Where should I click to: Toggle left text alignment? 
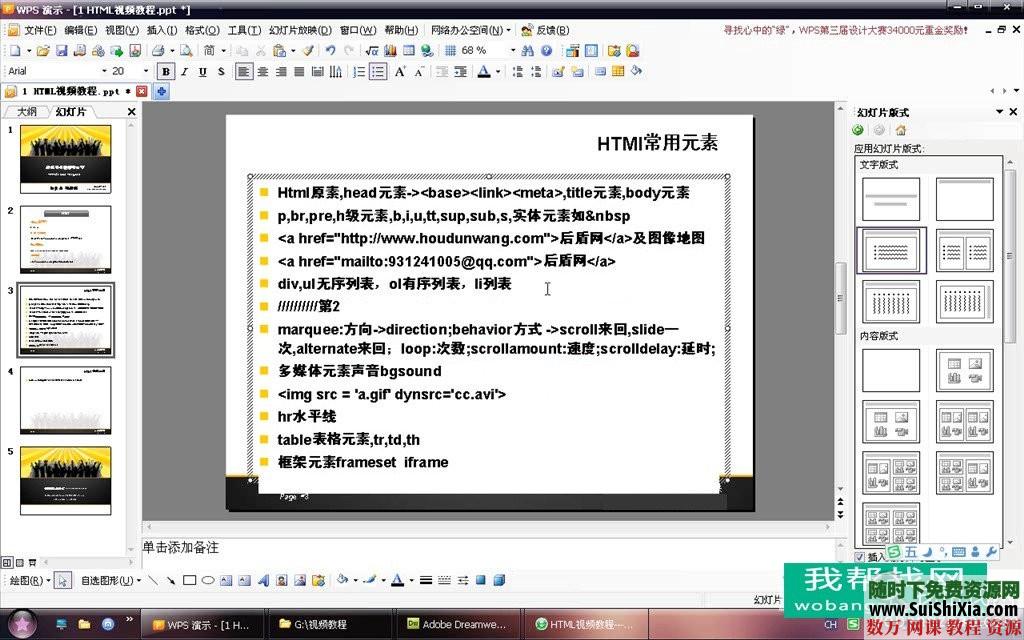click(244, 71)
